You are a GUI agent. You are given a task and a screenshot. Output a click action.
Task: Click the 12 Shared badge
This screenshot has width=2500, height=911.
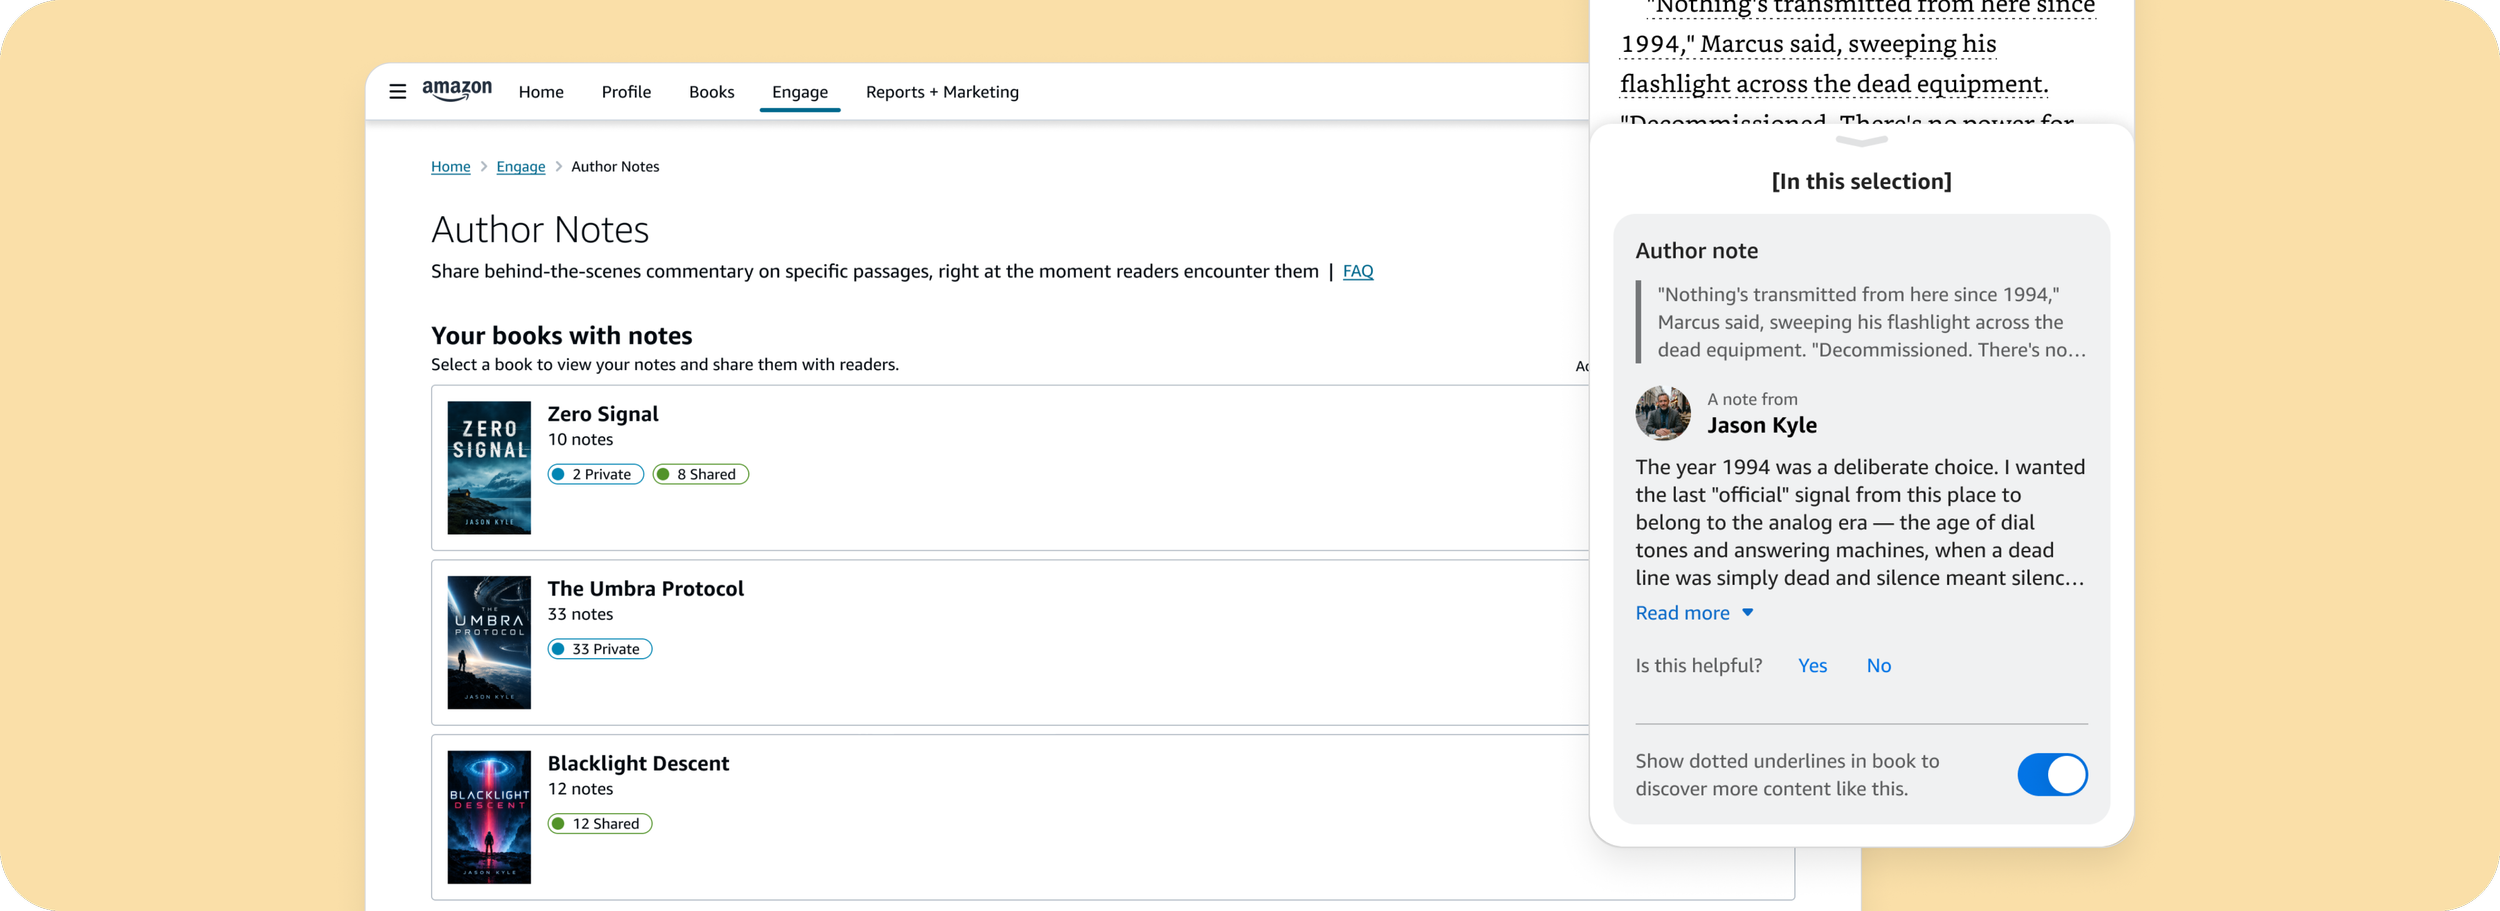pos(600,824)
